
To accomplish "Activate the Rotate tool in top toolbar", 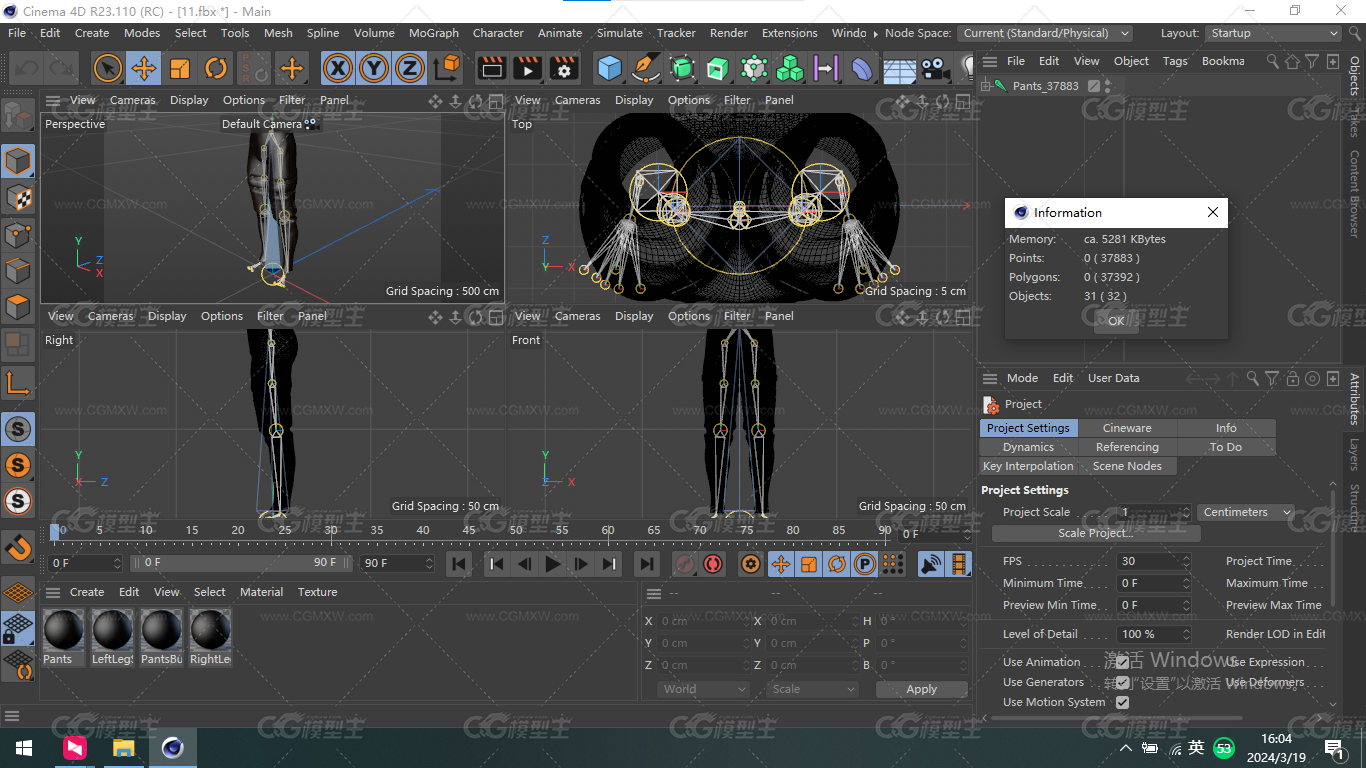I will tap(216, 68).
